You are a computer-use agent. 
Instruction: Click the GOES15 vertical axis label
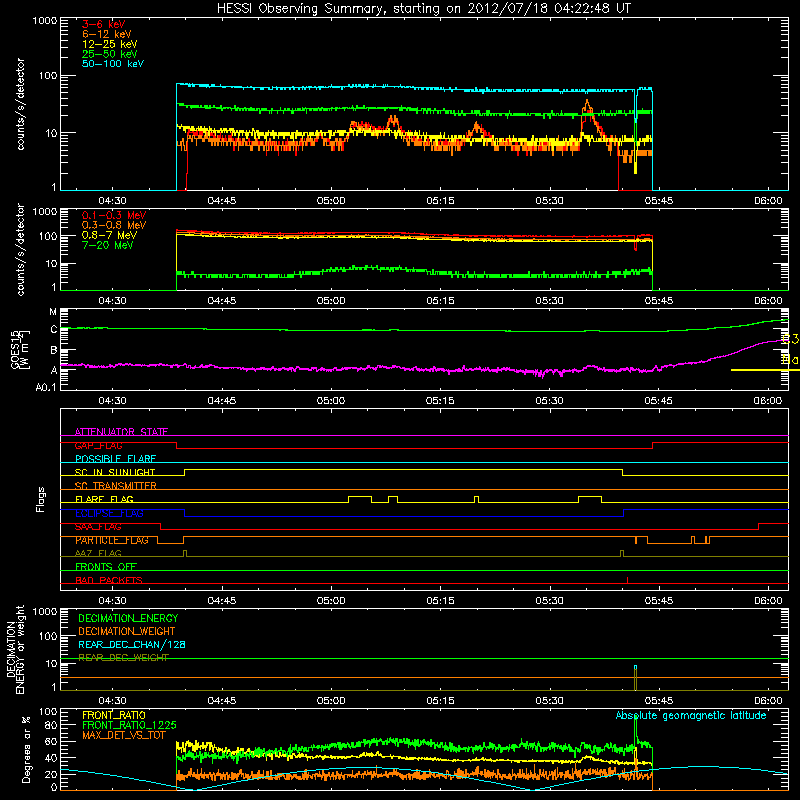tap(20, 349)
